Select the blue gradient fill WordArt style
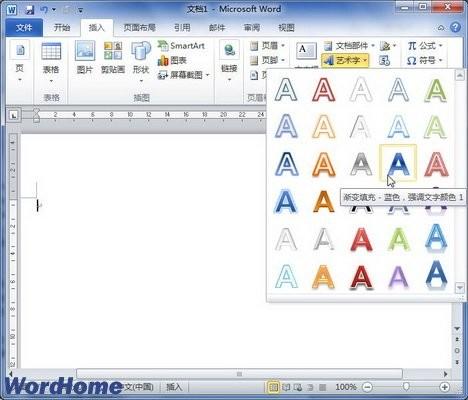Screen dimensions: 468x400 coord(398,163)
